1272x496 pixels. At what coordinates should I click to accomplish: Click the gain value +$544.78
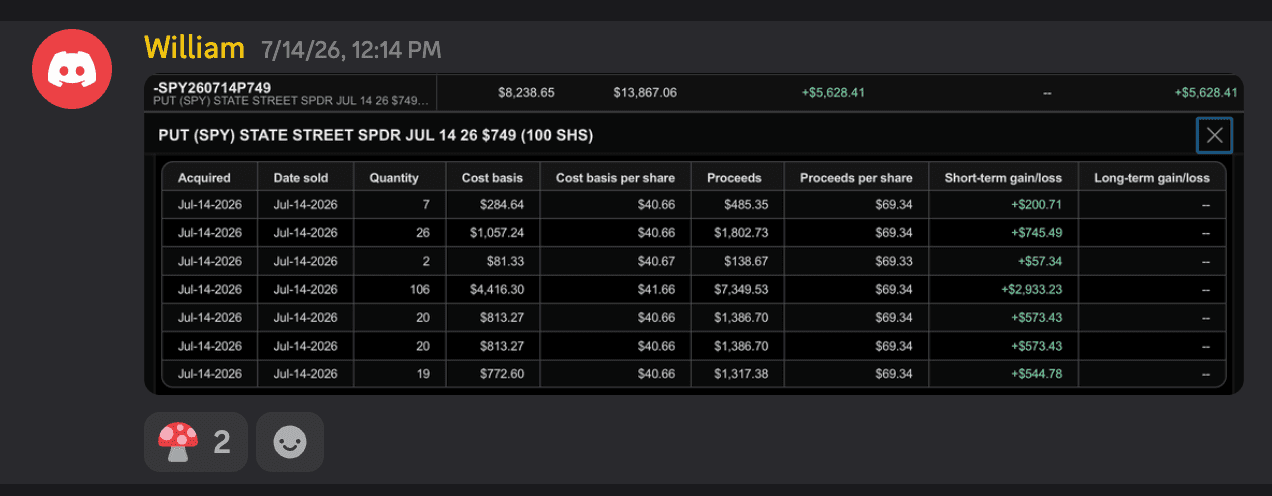[1036, 374]
